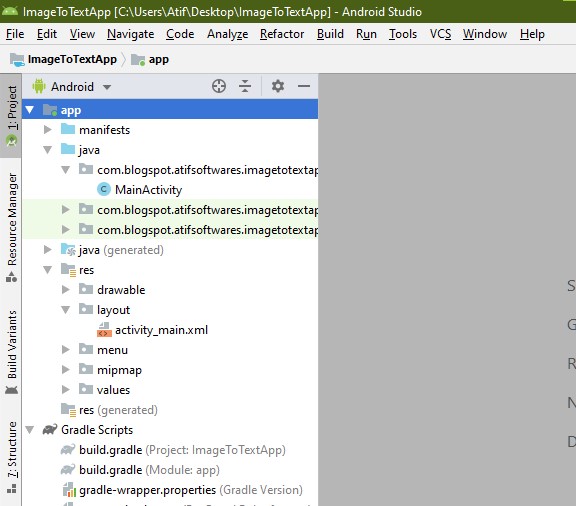This screenshot has width=576, height=506.
Task: Click build.gradle (Project) elephant file icon
Action: coord(68,450)
